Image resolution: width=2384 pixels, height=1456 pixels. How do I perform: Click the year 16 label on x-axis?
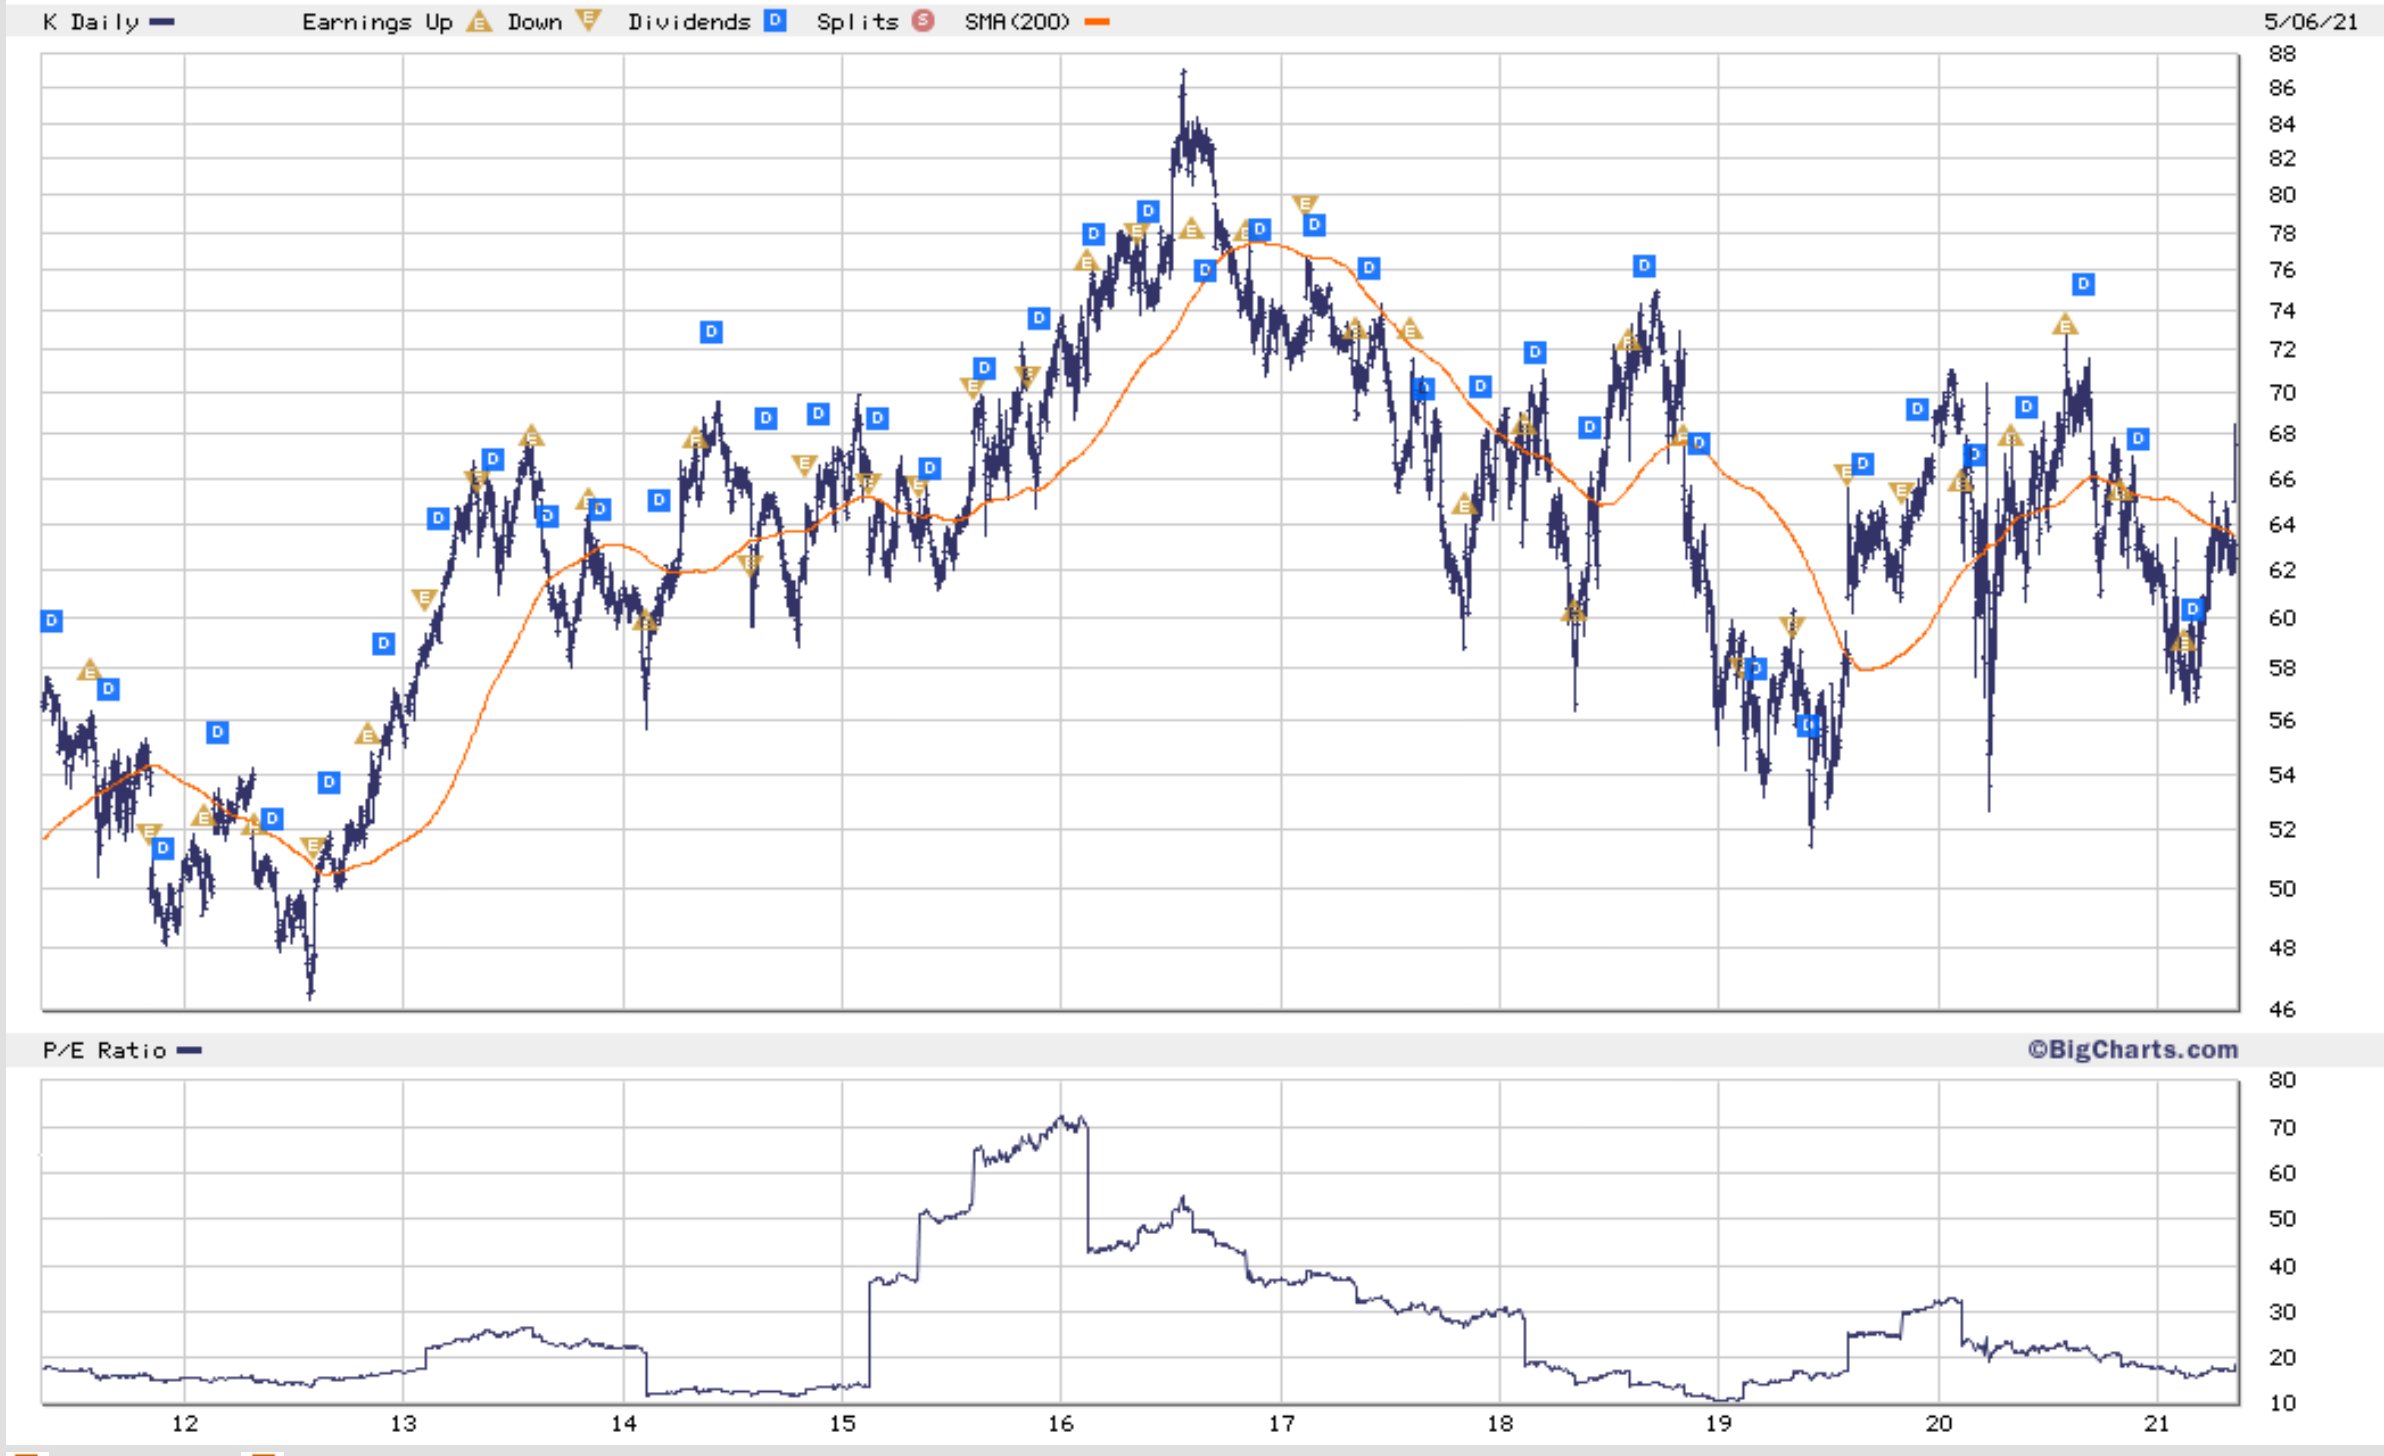point(1060,1424)
